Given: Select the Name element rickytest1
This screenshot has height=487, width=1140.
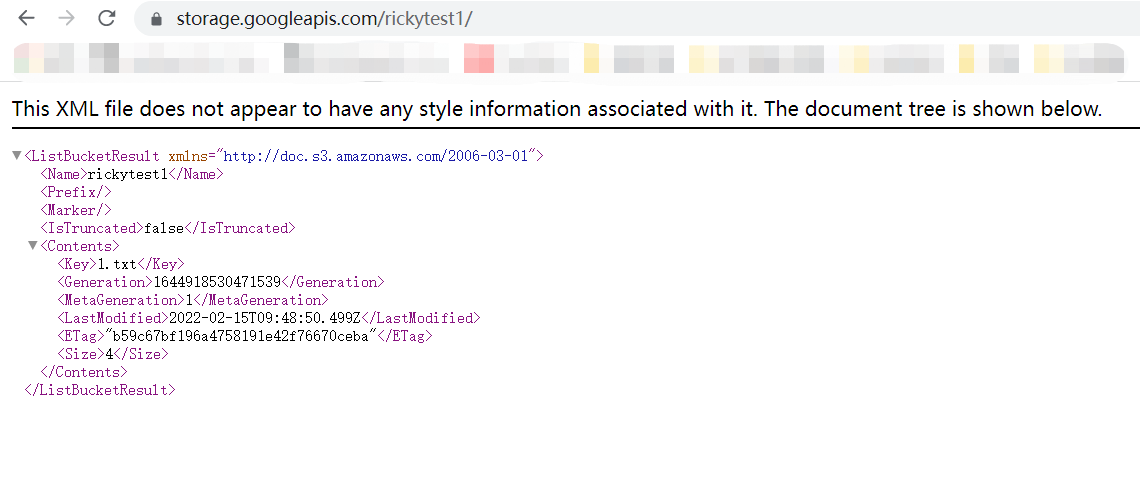Looking at the screenshot, I should point(132,174).
